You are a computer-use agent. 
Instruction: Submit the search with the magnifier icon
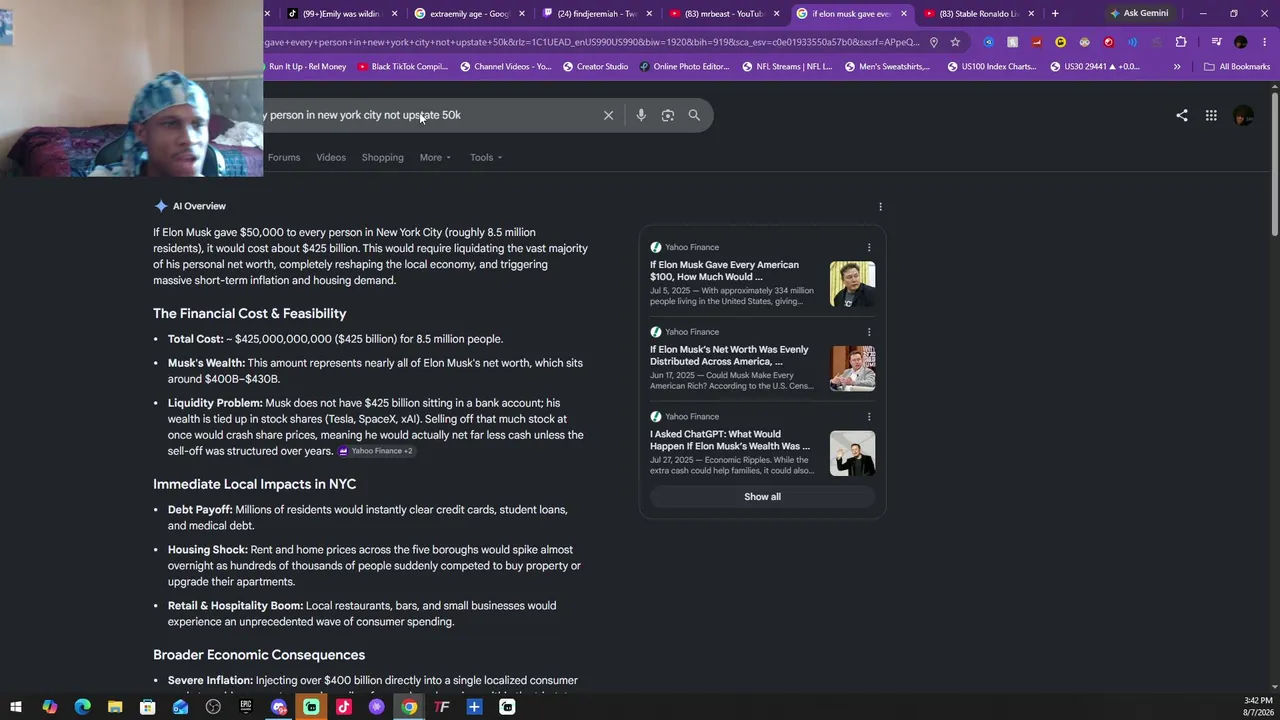tap(694, 115)
